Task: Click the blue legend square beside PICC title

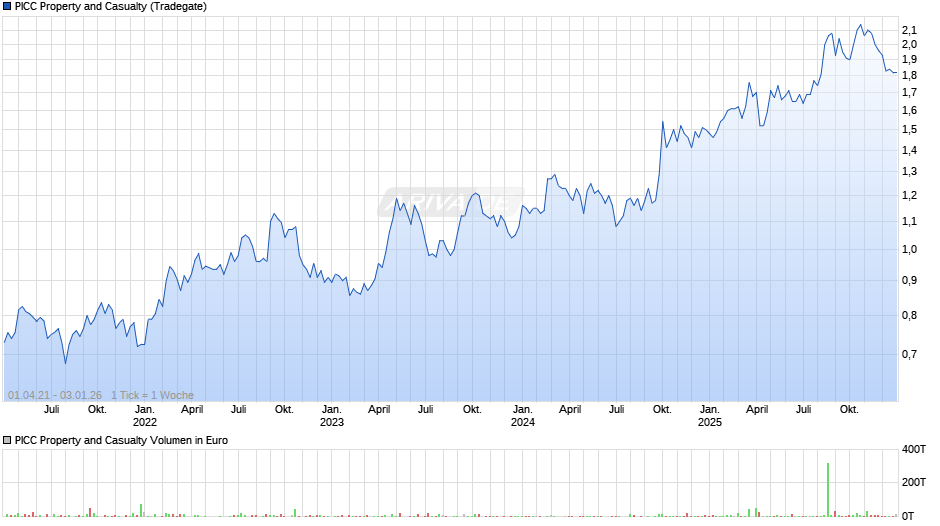Action: pyautogui.click(x=7, y=7)
